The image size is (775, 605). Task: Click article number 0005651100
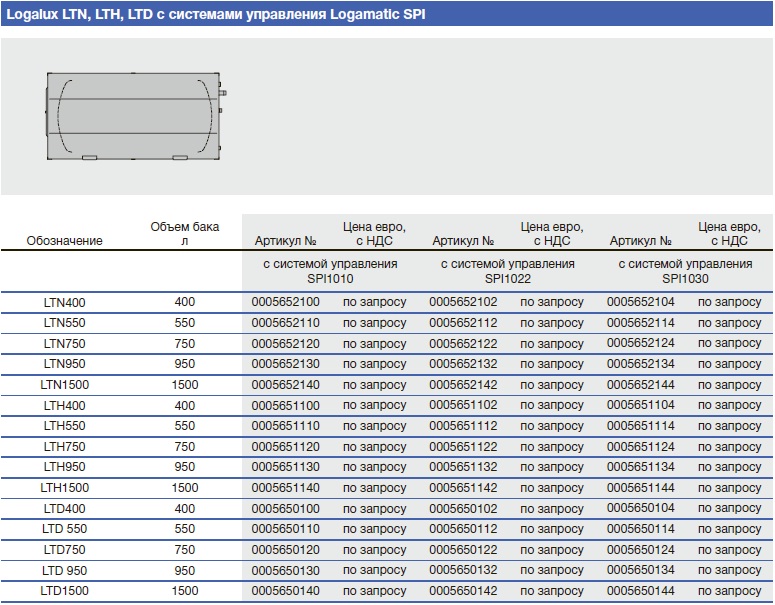tap(286, 405)
